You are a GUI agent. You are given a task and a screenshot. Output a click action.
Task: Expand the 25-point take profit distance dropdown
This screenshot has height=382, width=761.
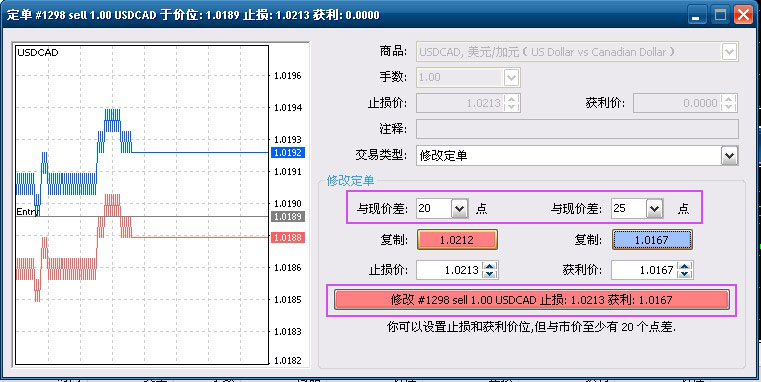click(654, 209)
